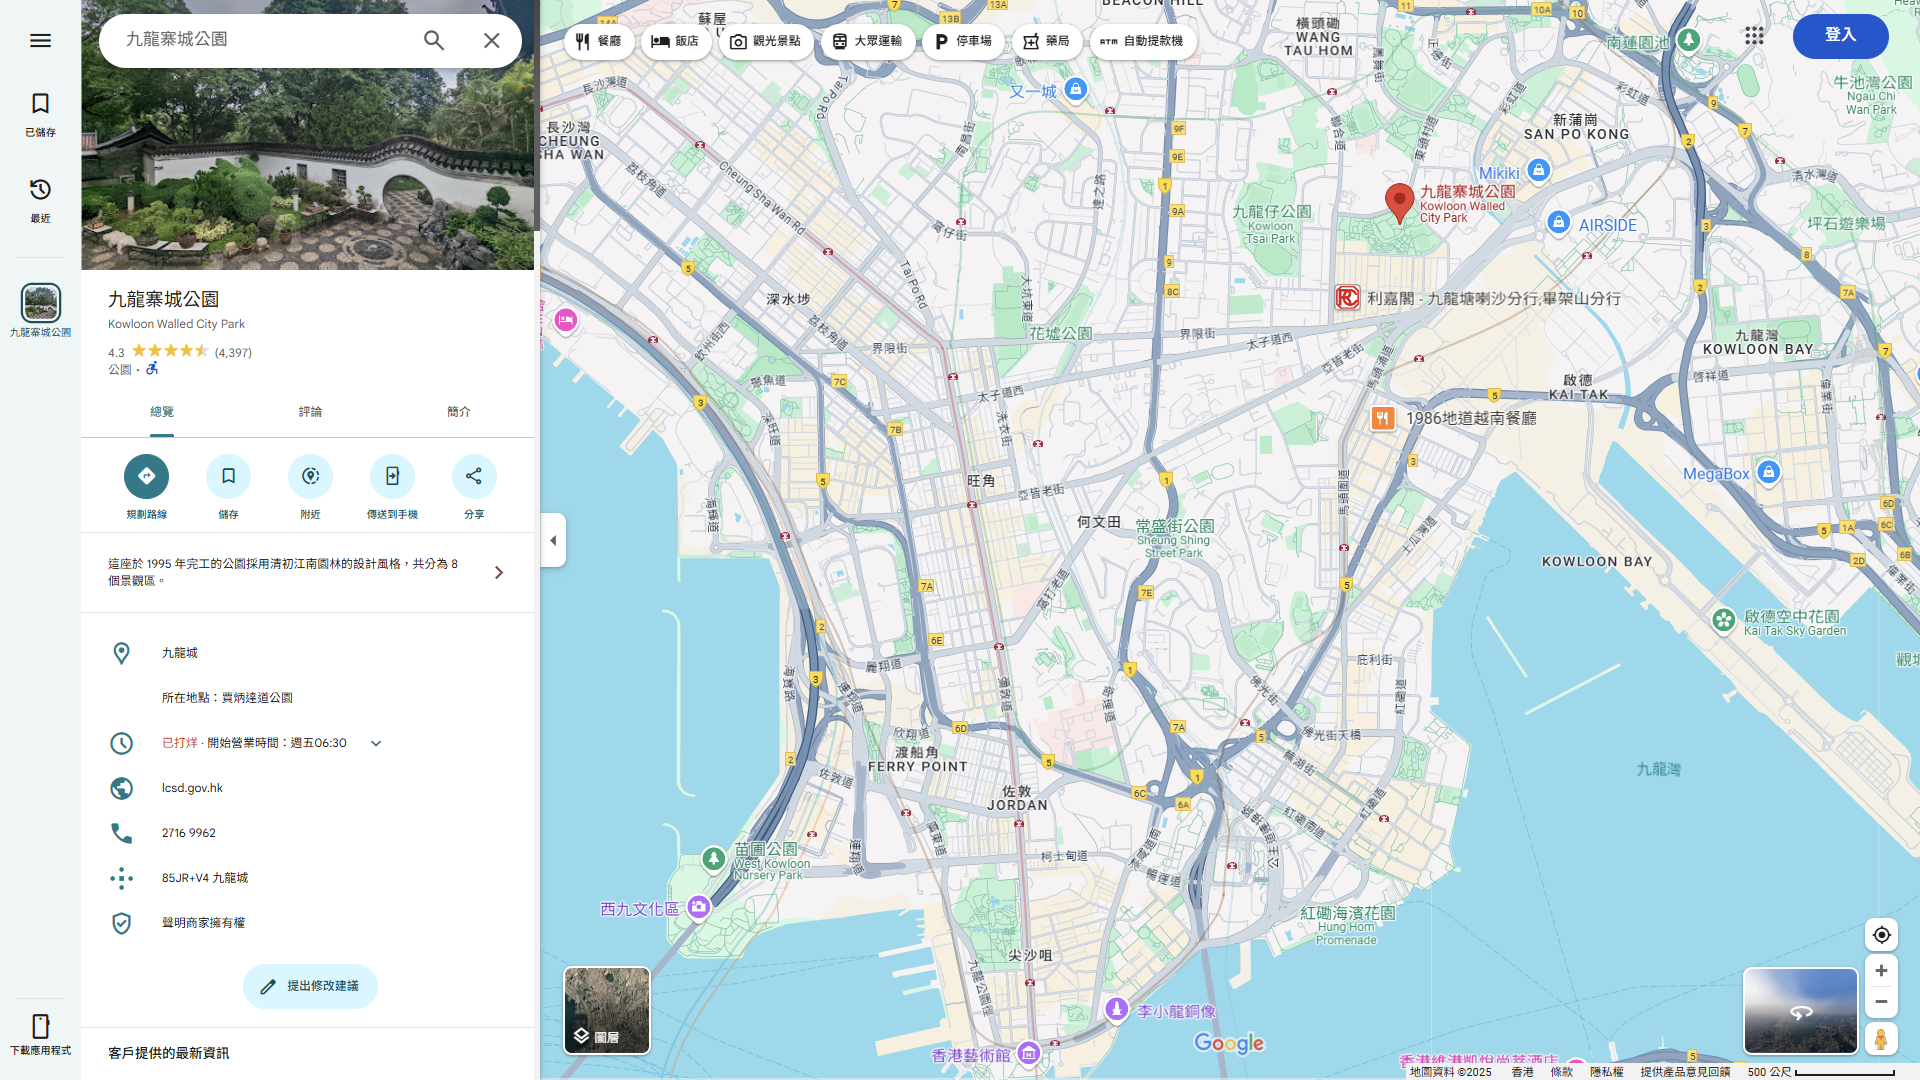The height and width of the screenshot is (1080, 1920).
Task: Click the address 九龍城 row
Action: [307, 653]
